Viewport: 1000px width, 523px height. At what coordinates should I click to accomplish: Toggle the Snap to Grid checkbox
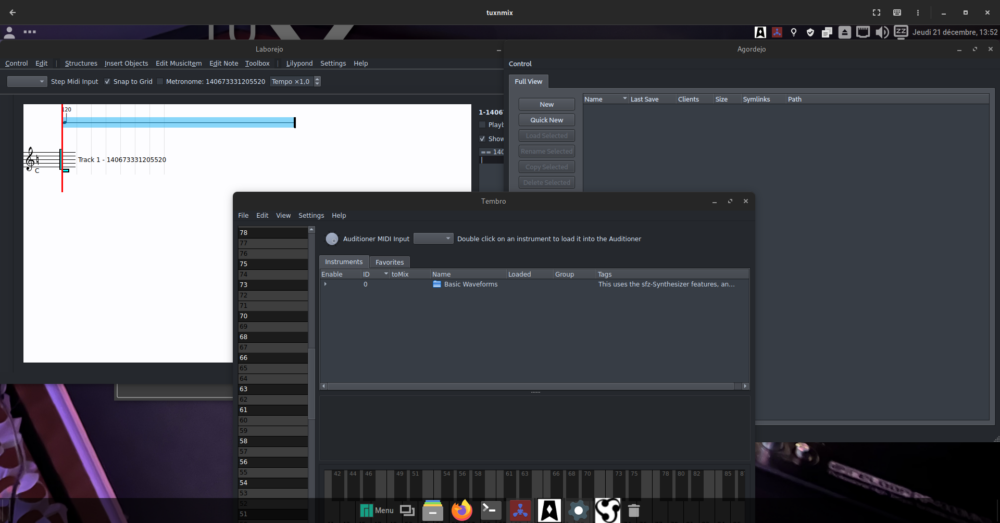point(107,82)
